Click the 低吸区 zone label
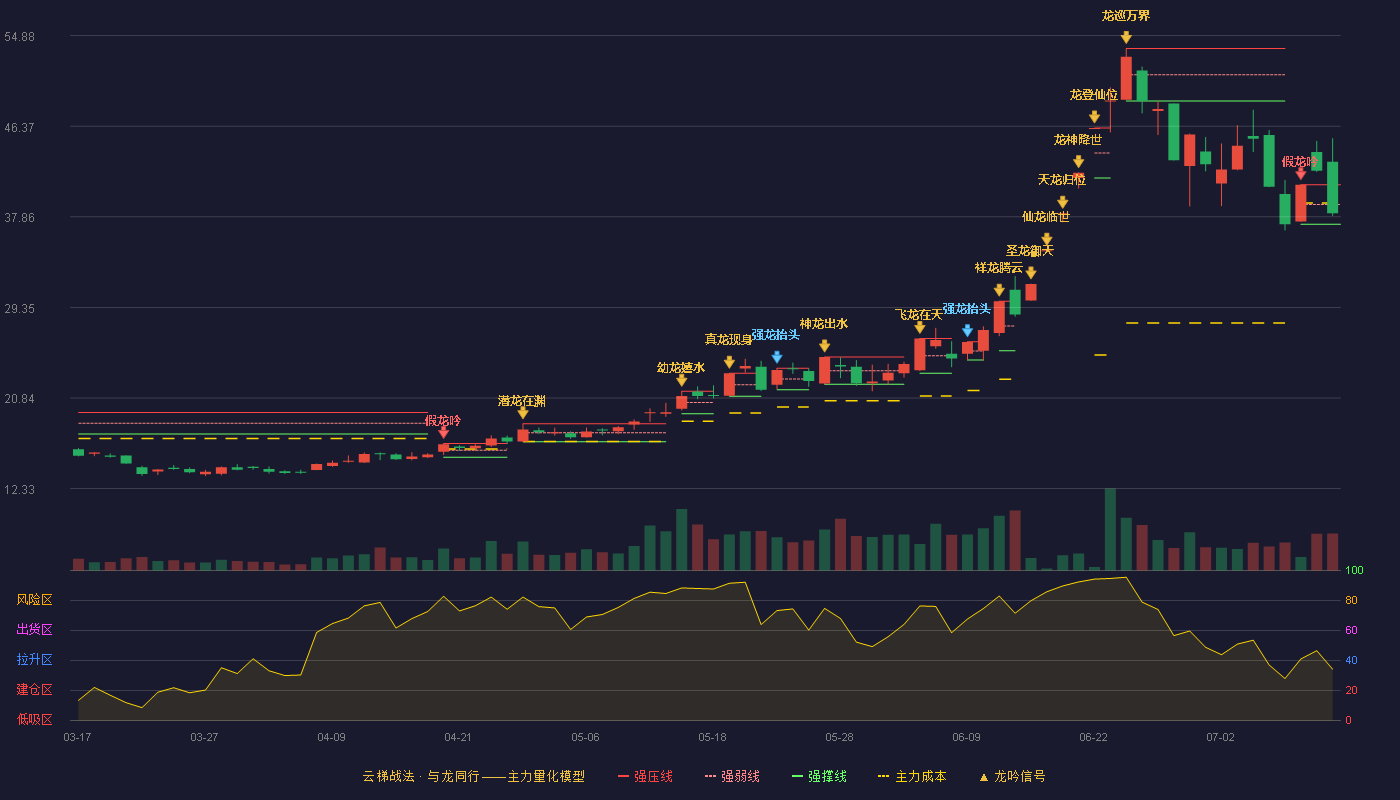Viewport: 1400px width, 800px height. pyautogui.click(x=34, y=719)
